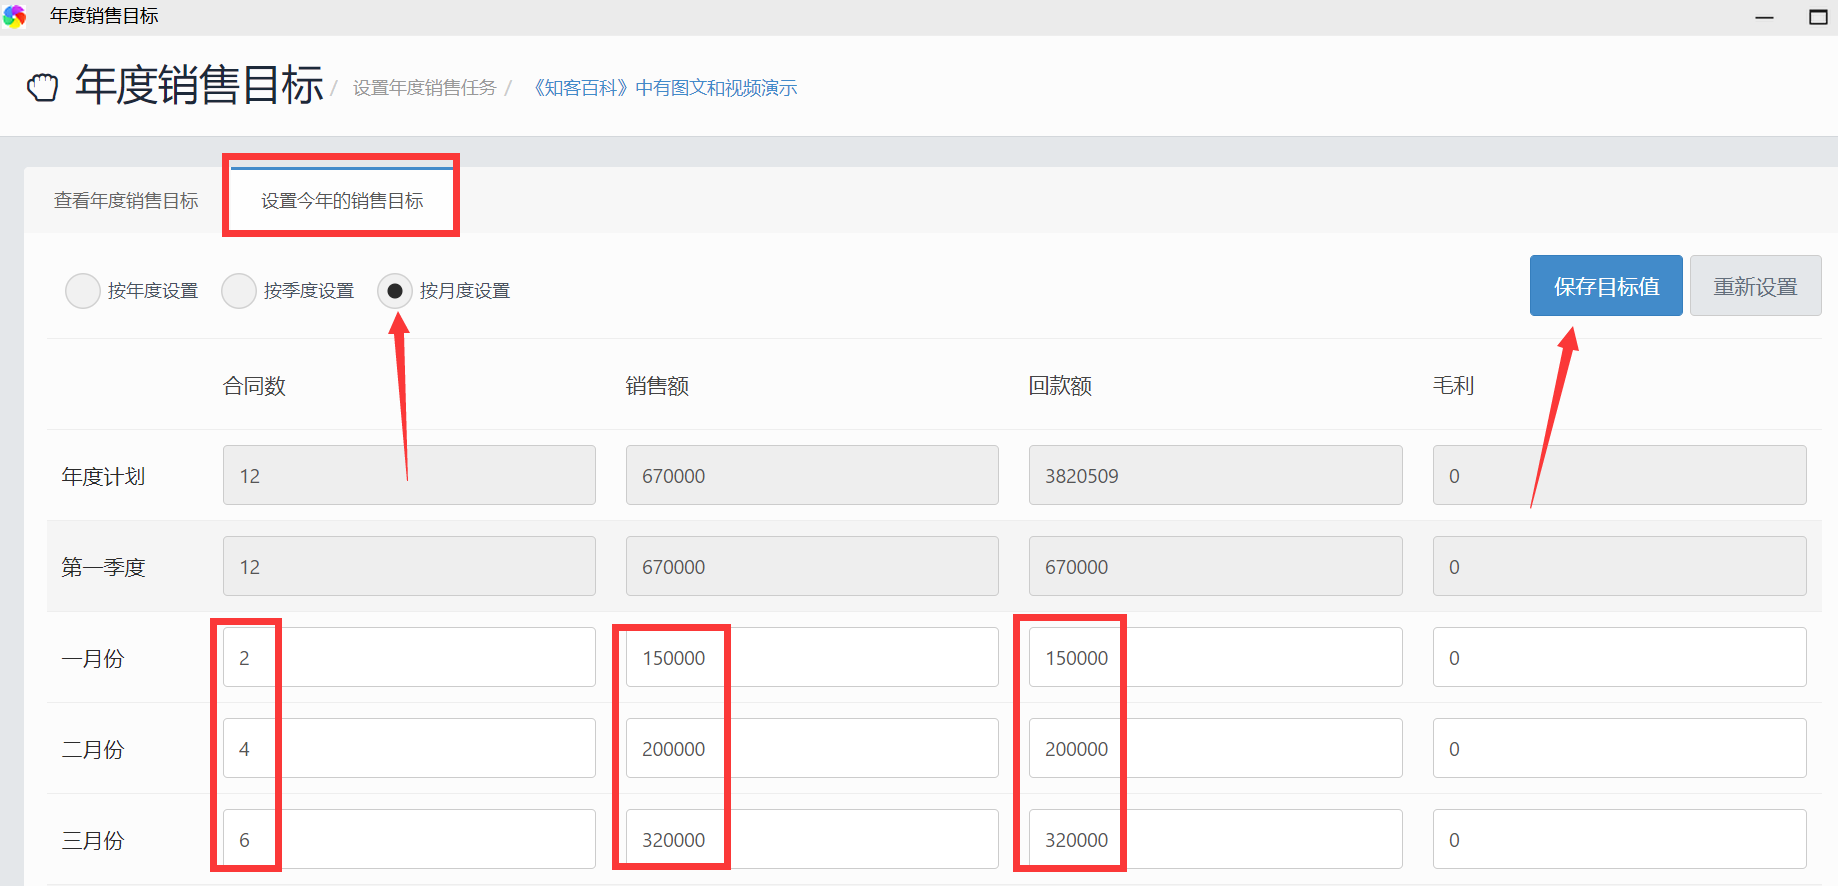Focus 一月份 合同数 input field
The image size is (1838, 886).
click(x=409, y=657)
